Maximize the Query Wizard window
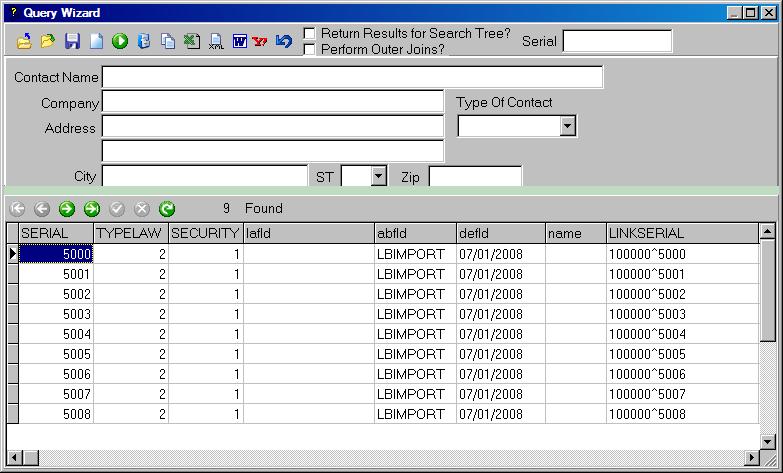 pyautogui.click(x=751, y=12)
